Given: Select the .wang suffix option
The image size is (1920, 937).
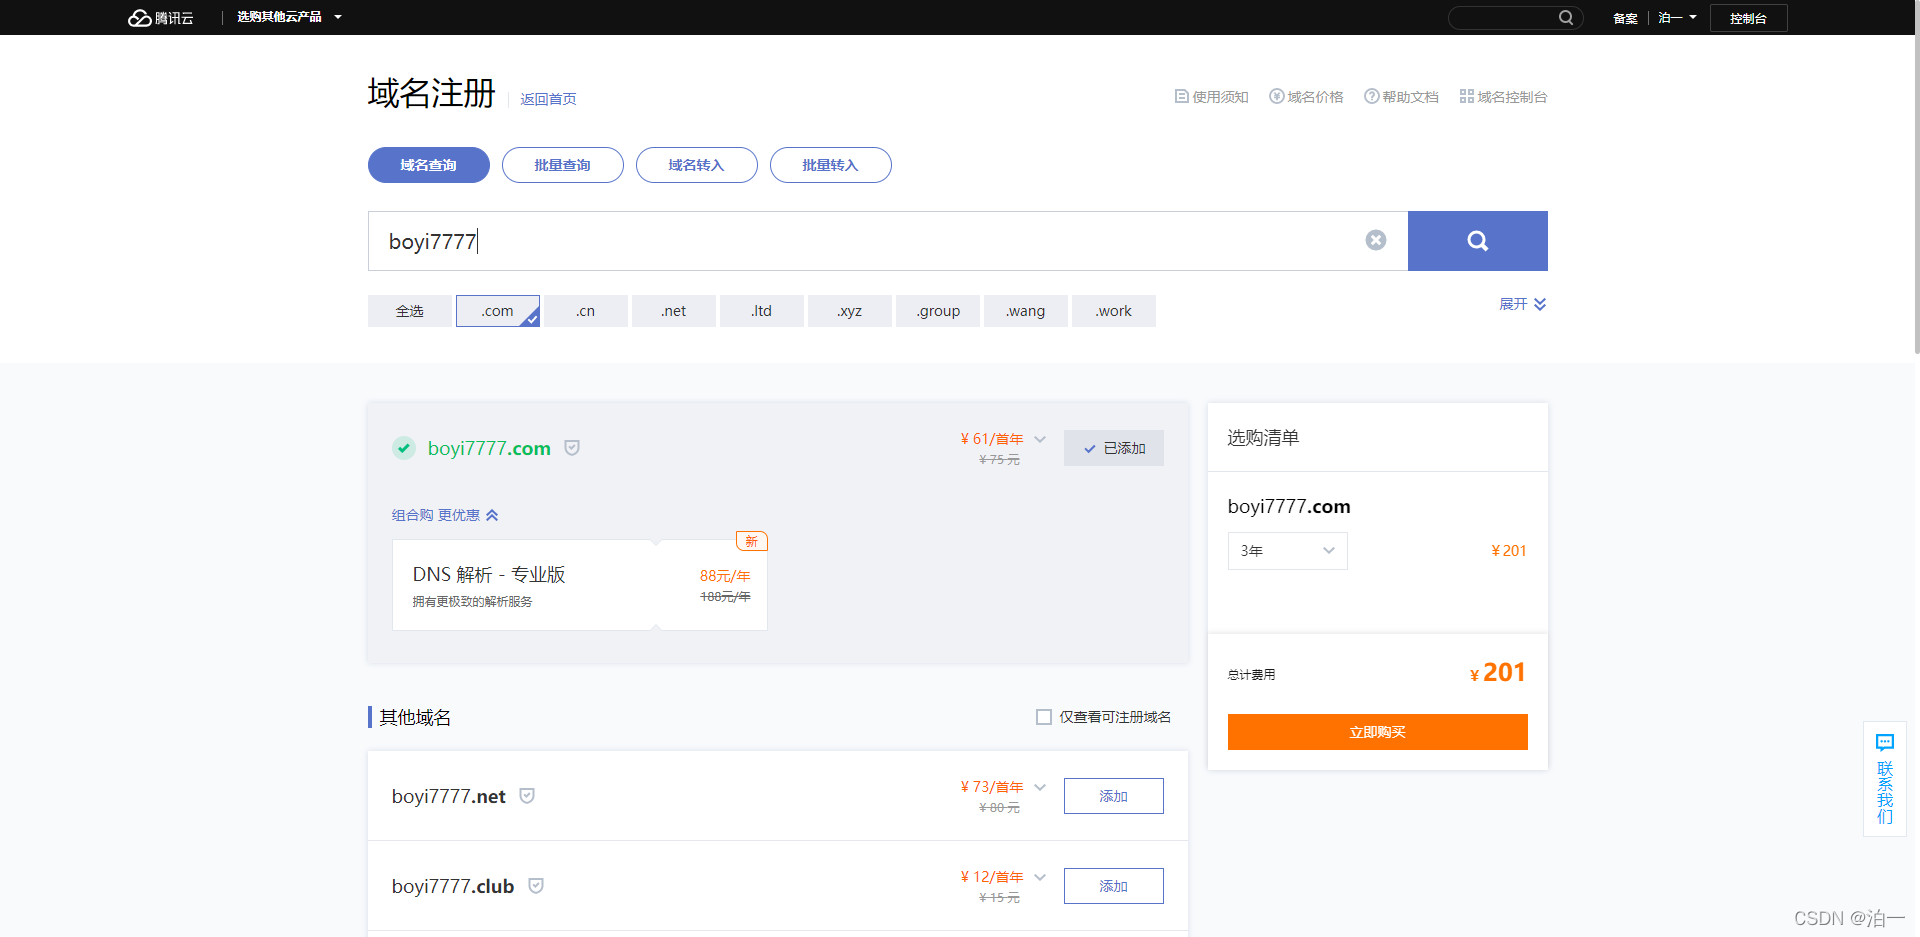Looking at the screenshot, I should click(1026, 311).
